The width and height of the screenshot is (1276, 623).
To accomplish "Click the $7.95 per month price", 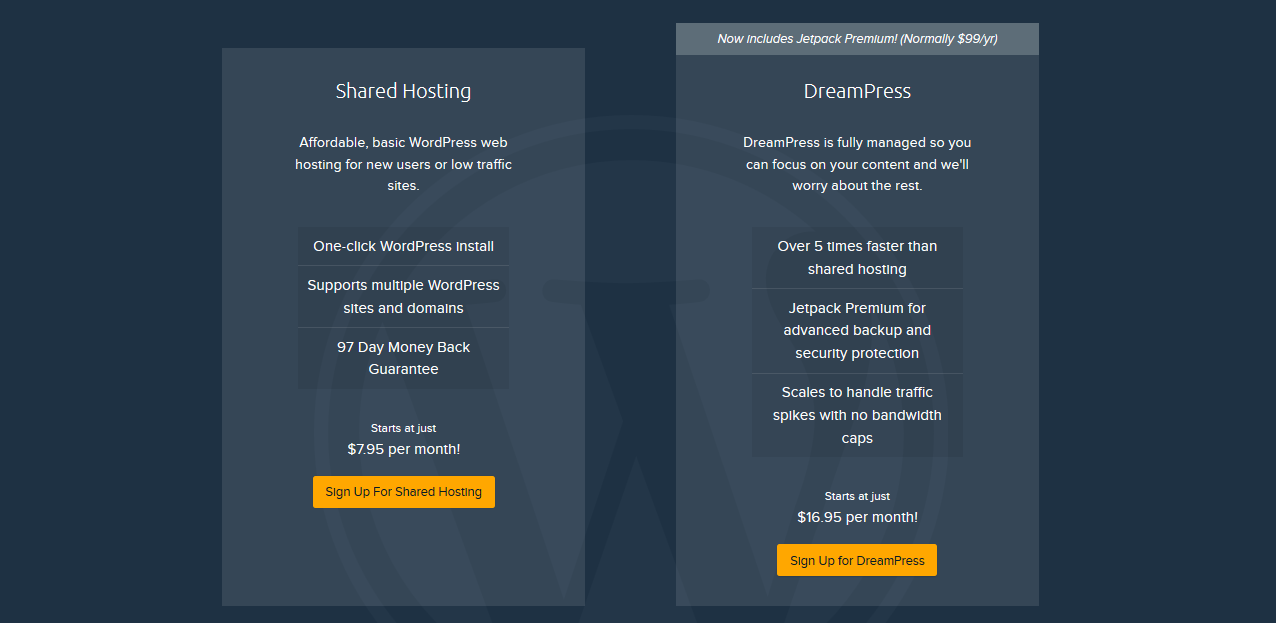I will click(404, 449).
